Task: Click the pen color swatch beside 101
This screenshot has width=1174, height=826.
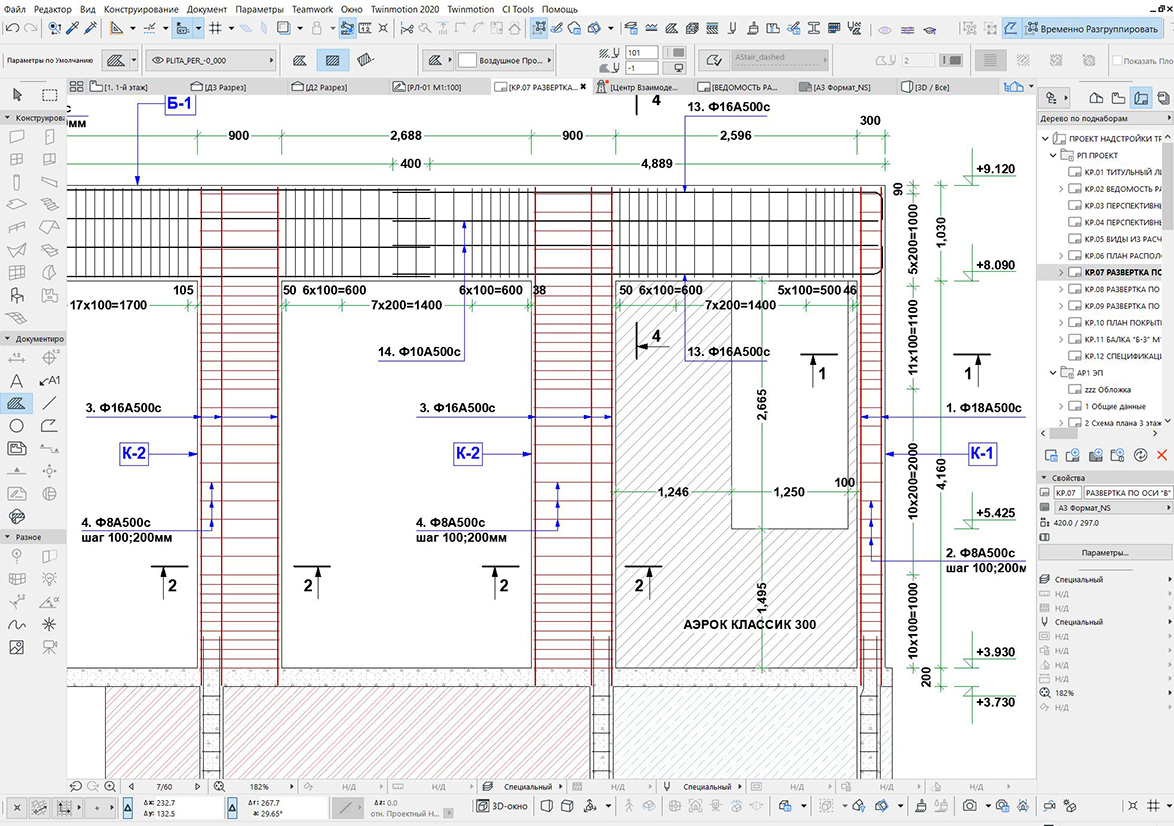Action: pos(675,52)
